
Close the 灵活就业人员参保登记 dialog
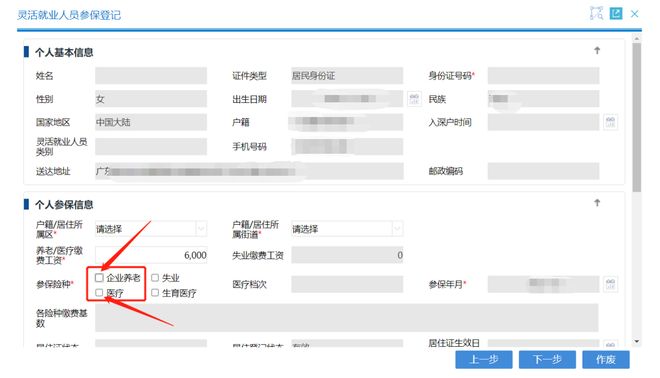point(634,14)
